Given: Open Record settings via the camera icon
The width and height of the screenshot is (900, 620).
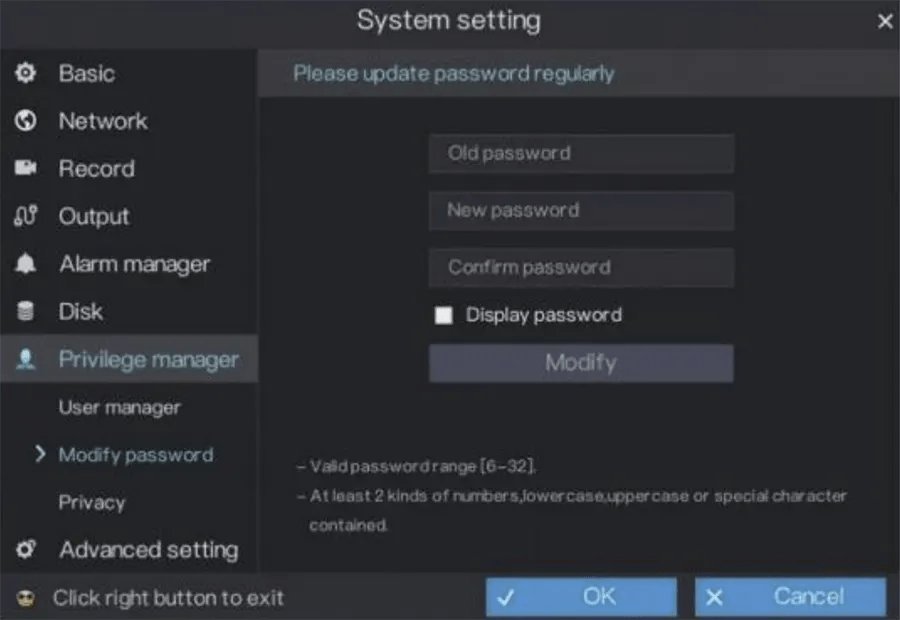Looking at the screenshot, I should (x=27, y=168).
